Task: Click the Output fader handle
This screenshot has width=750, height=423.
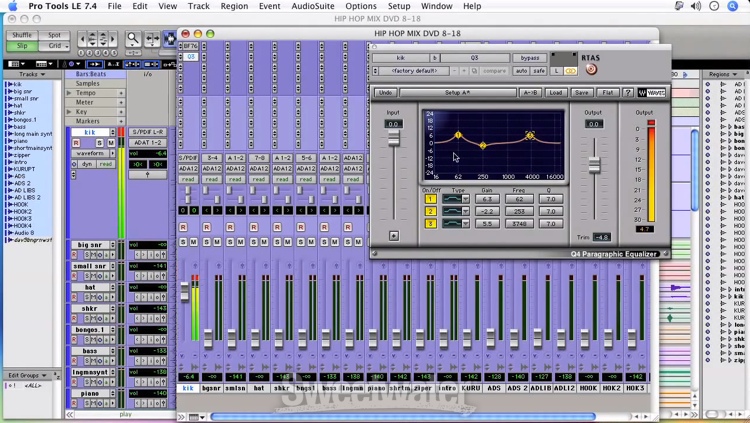Action: point(594,165)
